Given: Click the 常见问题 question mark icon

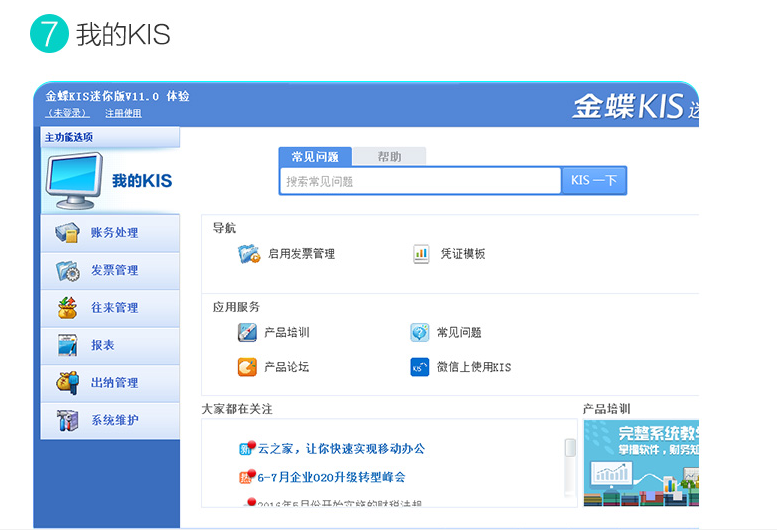Looking at the screenshot, I should (420, 332).
